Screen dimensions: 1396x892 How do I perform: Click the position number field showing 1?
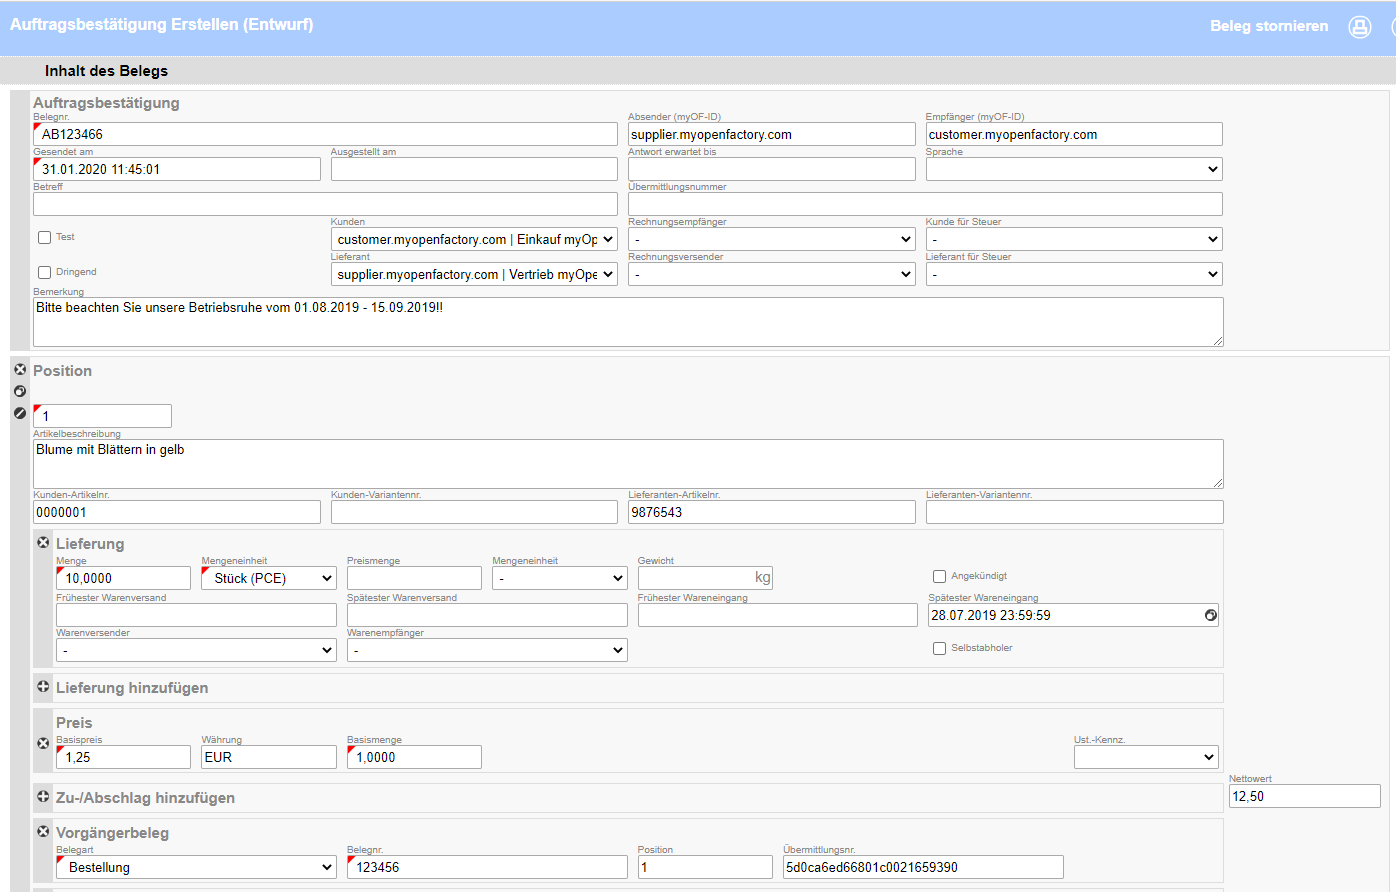point(102,416)
